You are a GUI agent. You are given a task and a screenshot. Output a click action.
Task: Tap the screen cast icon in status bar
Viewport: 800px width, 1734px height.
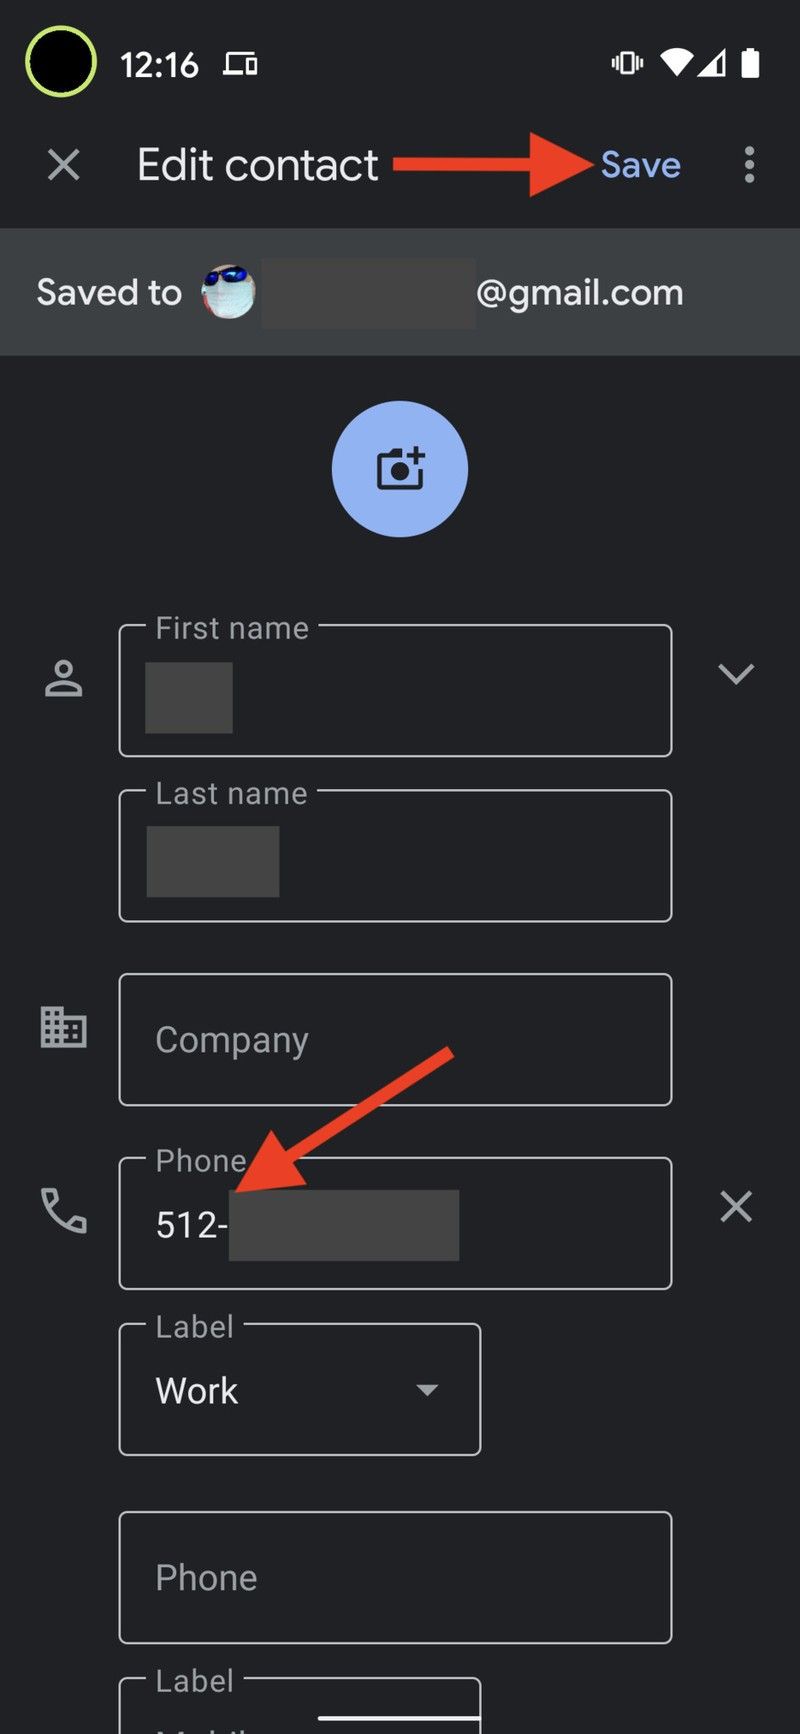coord(239,62)
